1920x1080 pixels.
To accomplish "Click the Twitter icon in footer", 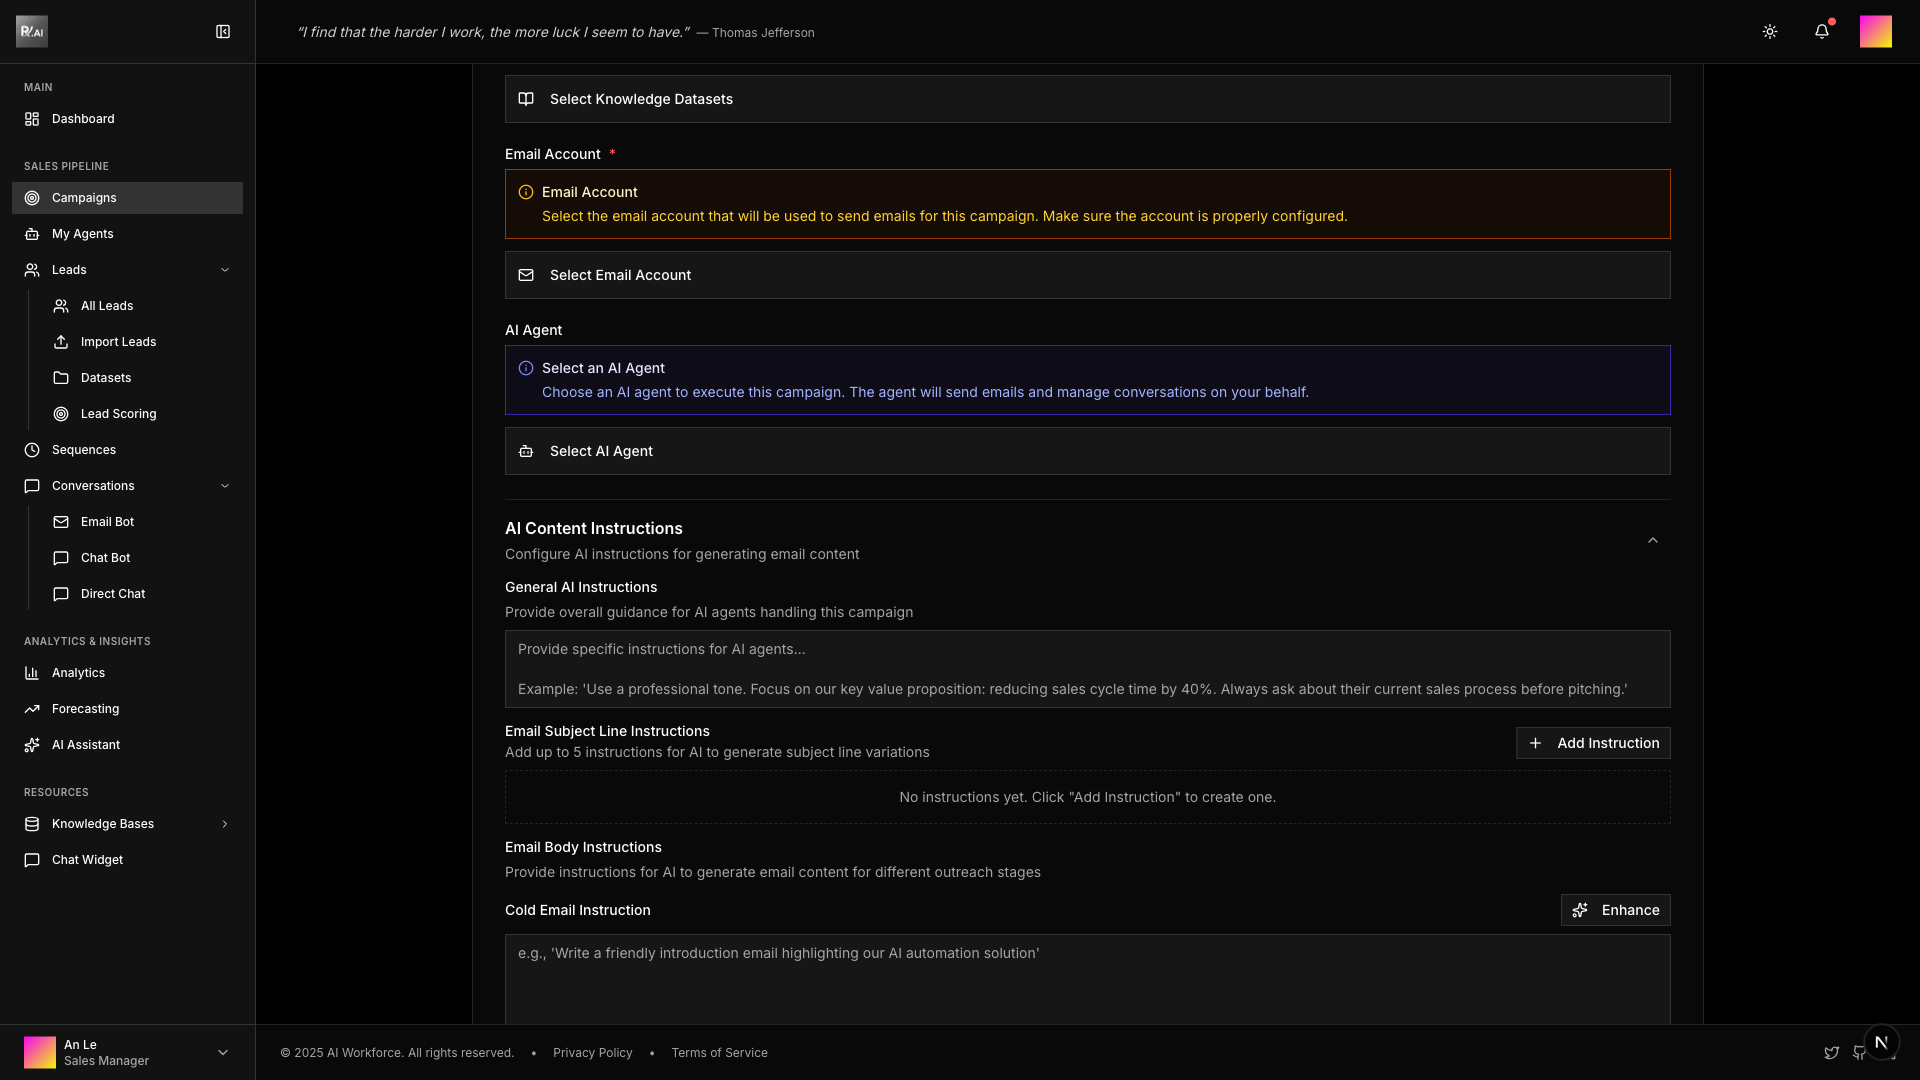I will (1831, 1053).
